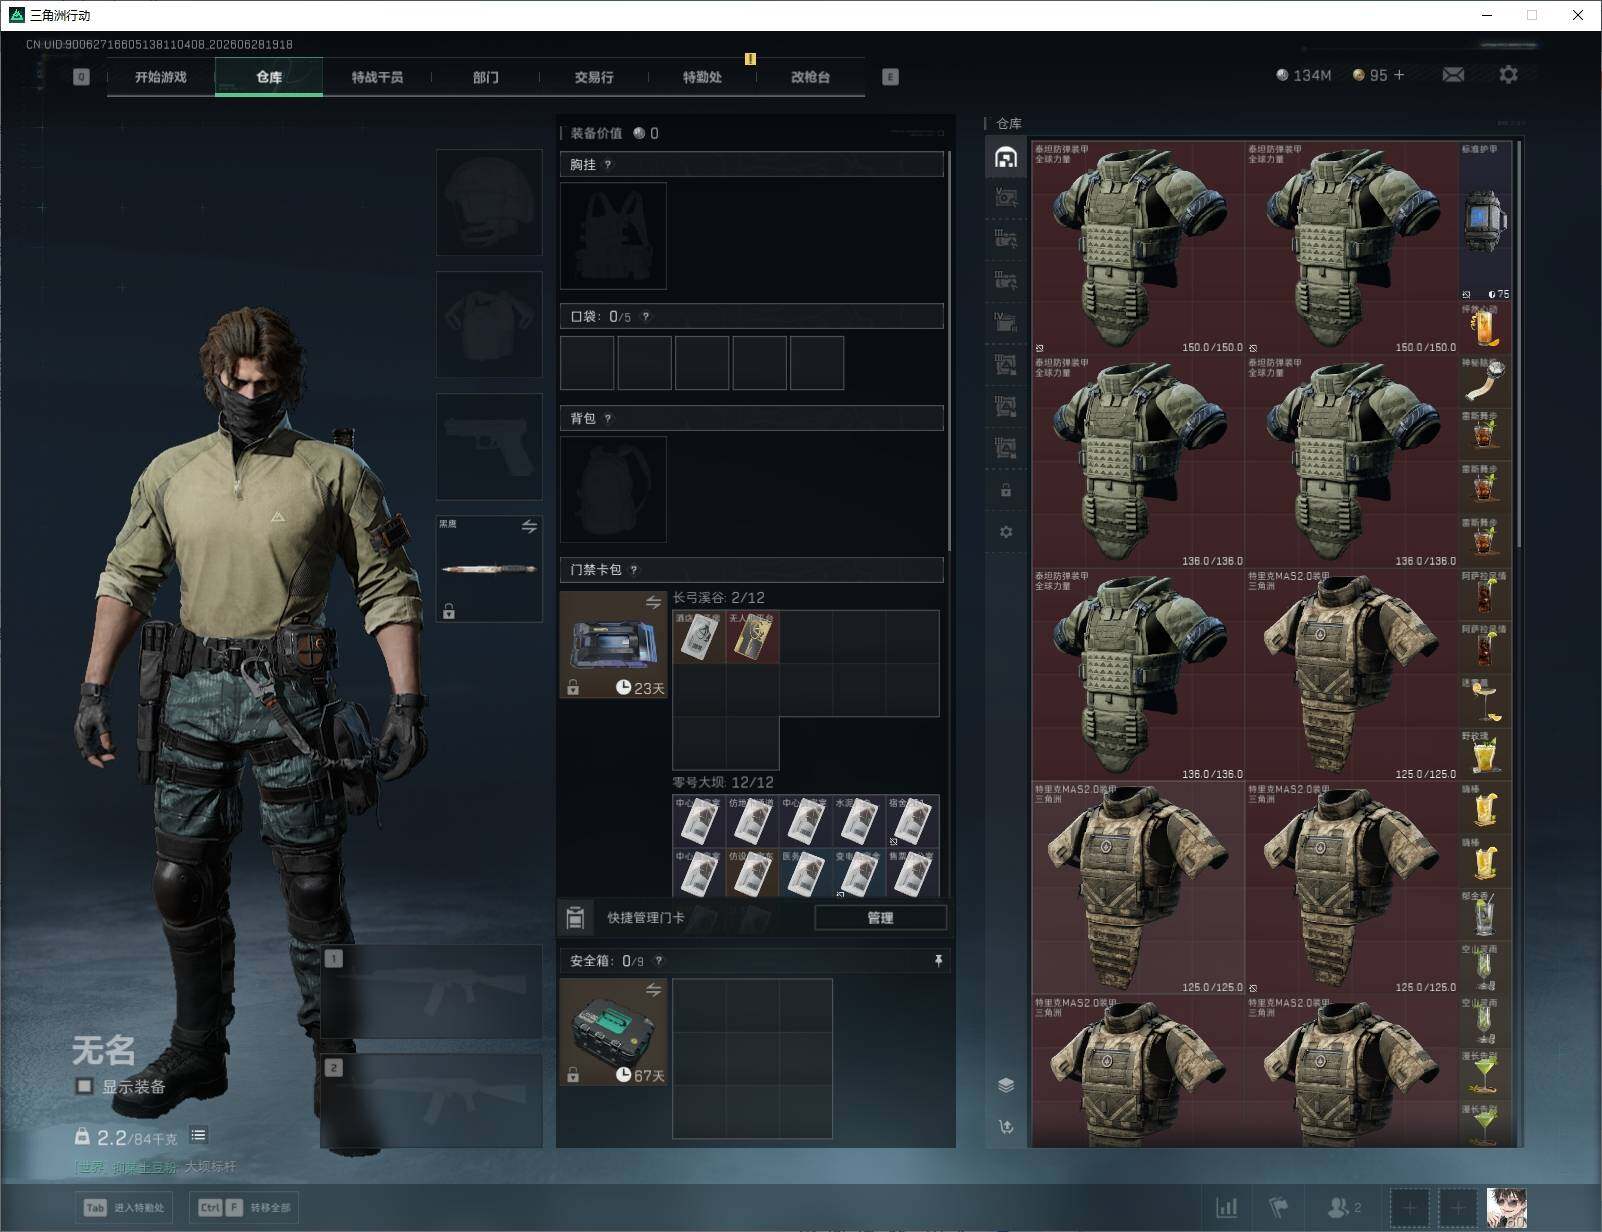Screen dimensions: 1602x1232
Task: Click the E key navigation button
Action: tap(890, 77)
